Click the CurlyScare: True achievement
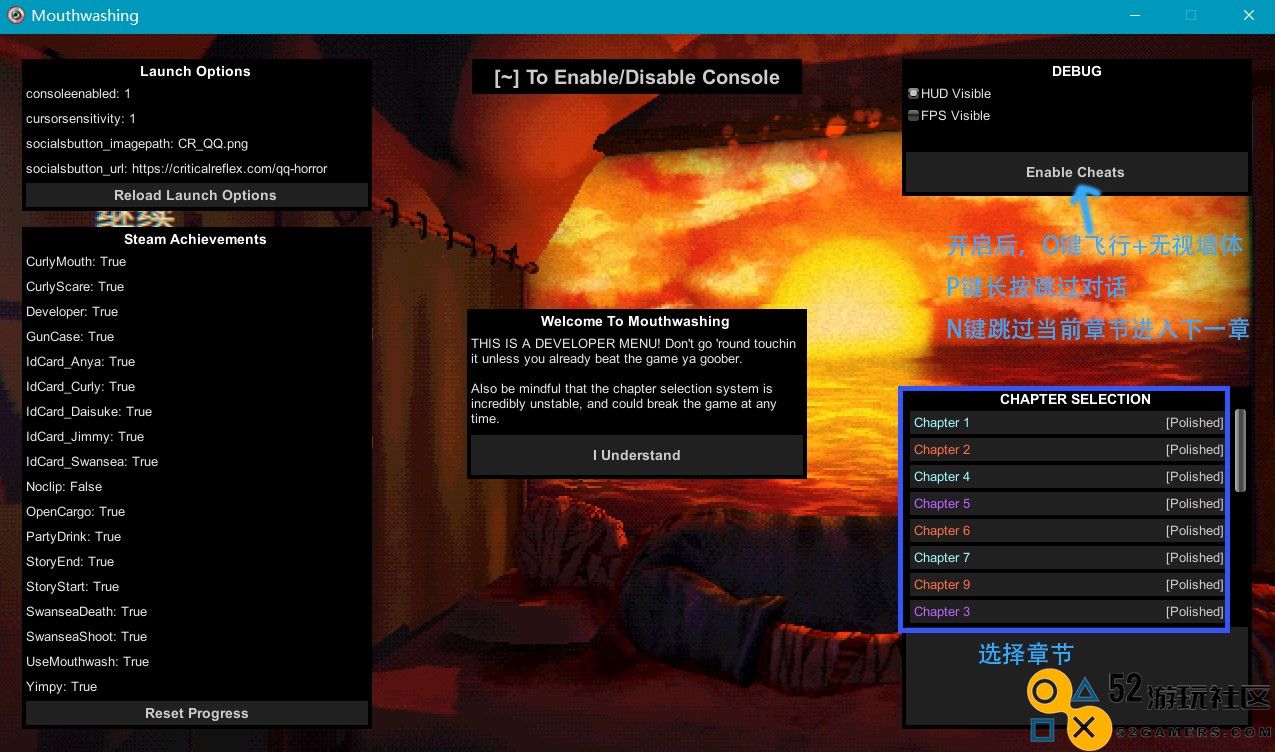1275x752 pixels. (75, 286)
